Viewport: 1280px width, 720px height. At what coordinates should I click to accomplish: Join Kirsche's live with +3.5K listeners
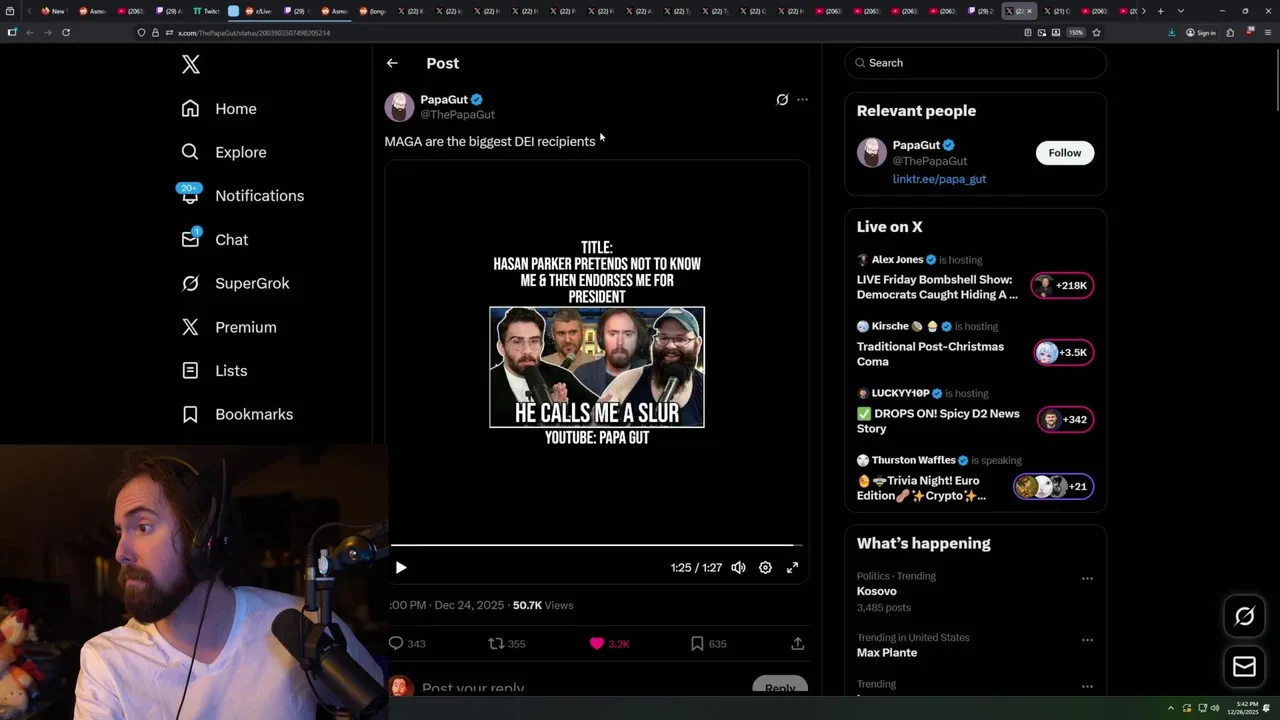(1063, 353)
